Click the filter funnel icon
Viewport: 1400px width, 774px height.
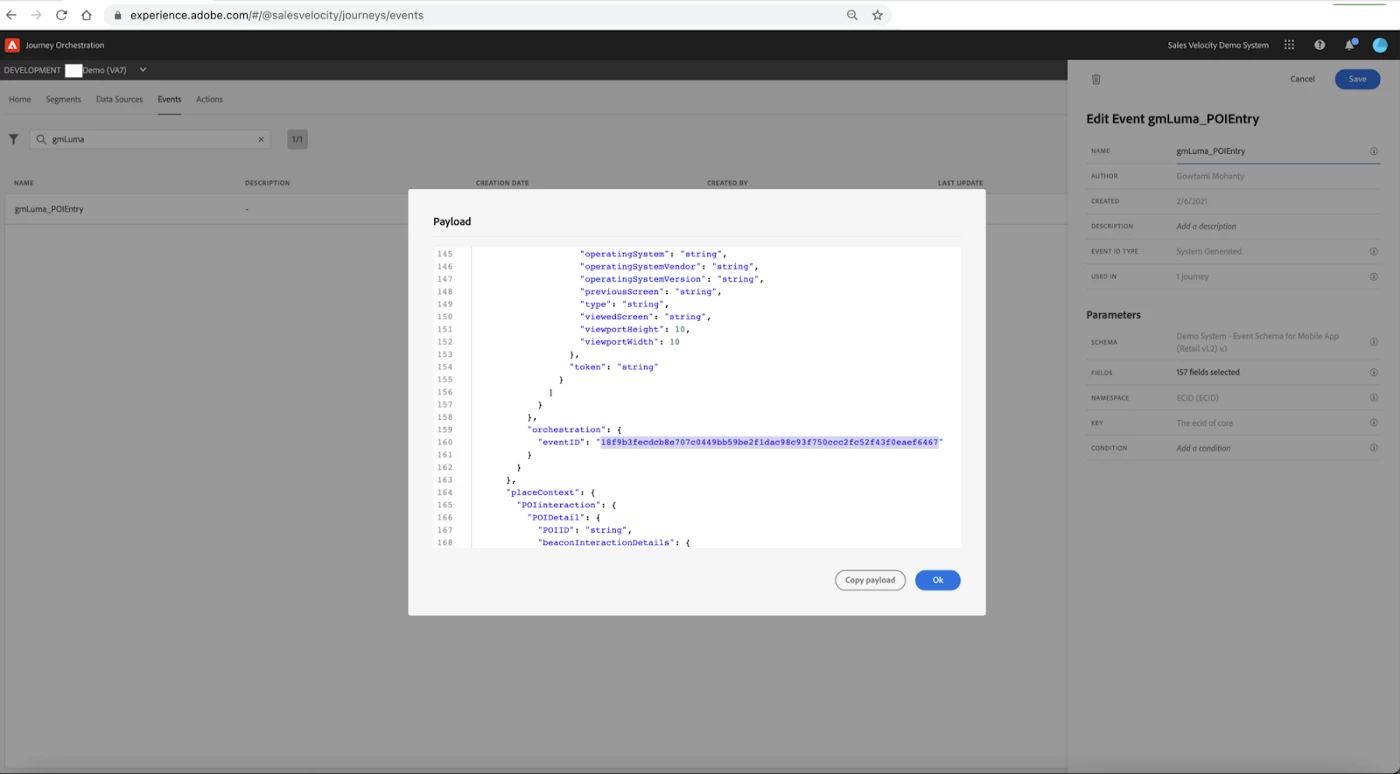click(14, 139)
